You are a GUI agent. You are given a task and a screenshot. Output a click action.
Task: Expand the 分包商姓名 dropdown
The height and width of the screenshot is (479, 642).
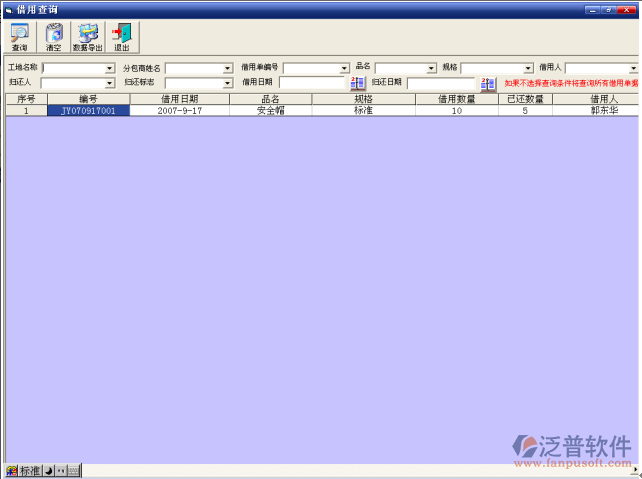pyautogui.click(x=228, y=68)
